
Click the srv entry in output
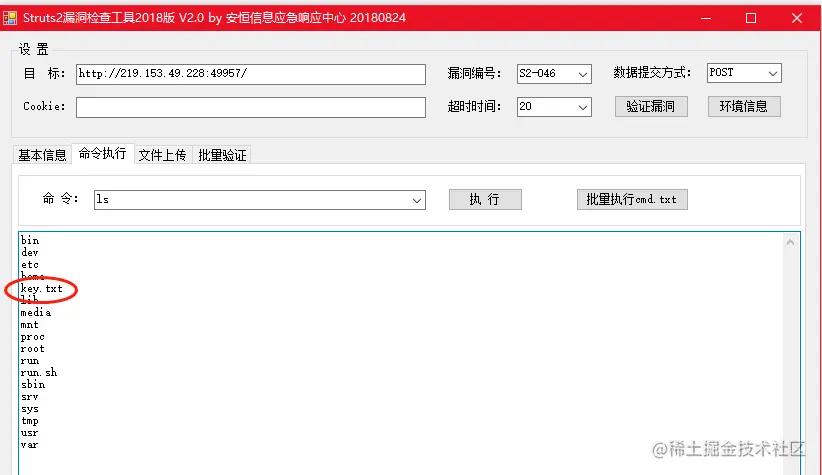pos(30,397)
